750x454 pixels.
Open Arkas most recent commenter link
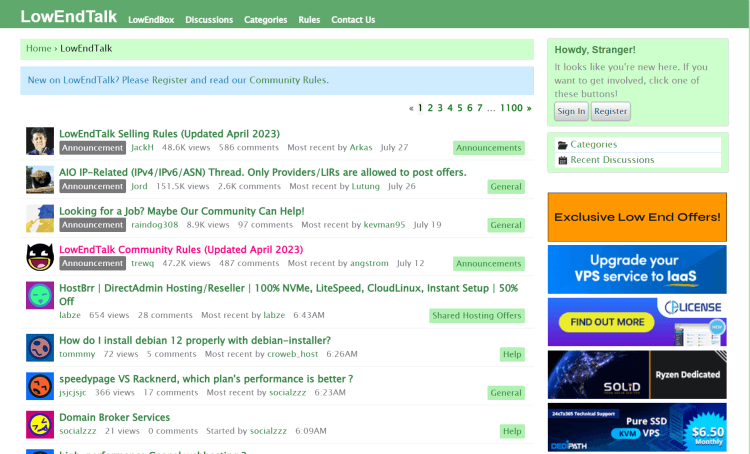[361, 147]
